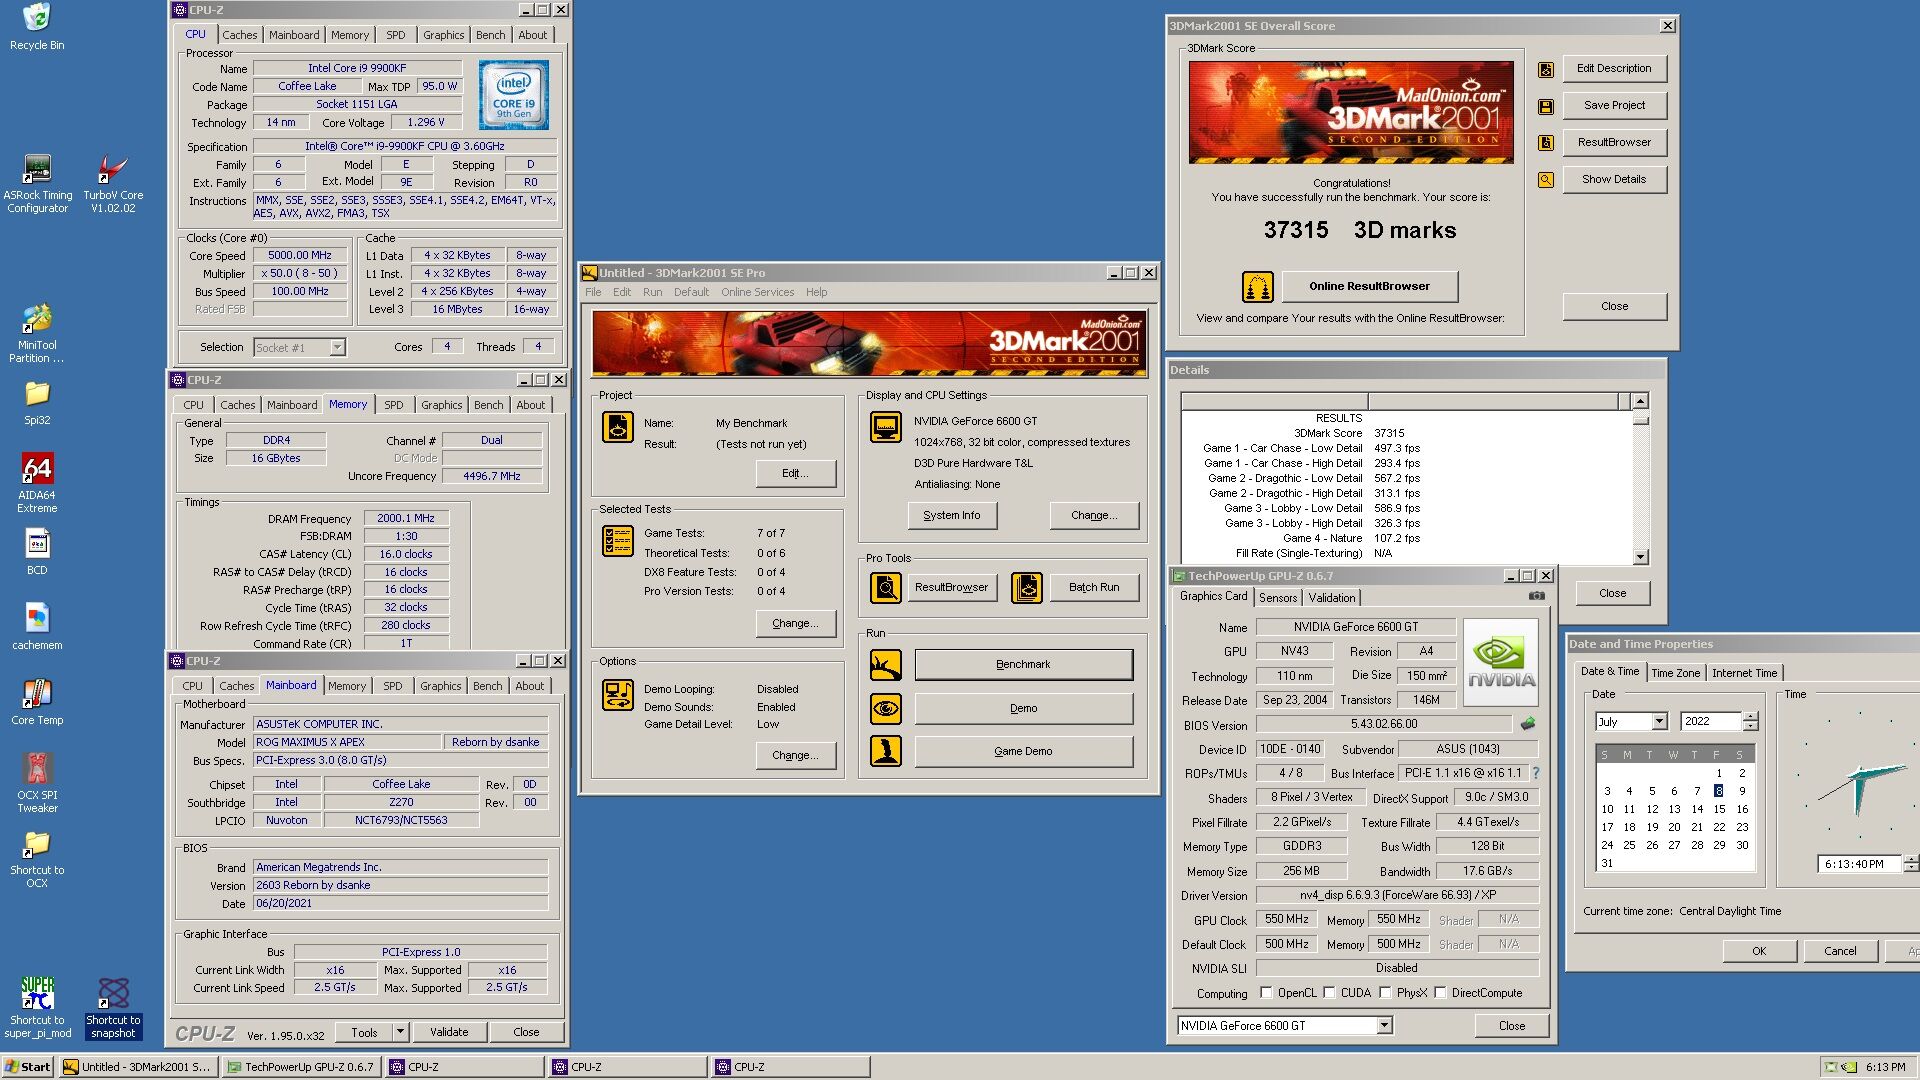The height and width of the screenshot is (1080, 1920).
Task: Select the SPD tab in the Memory CPU-Z window
Action: pyautogui.click(x=394, y=405)
